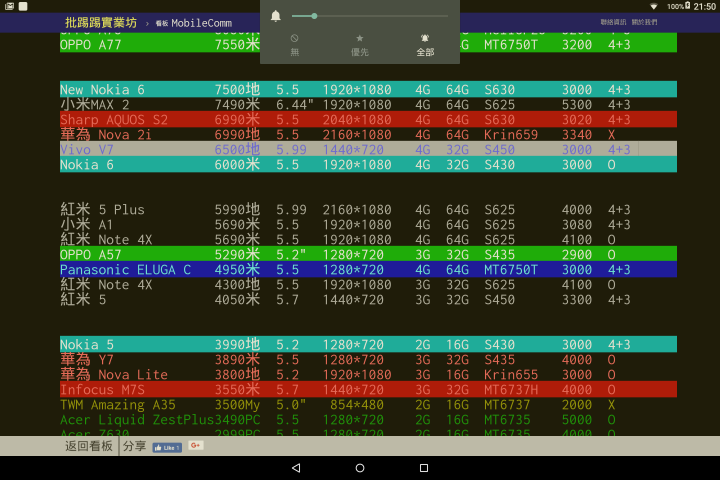720x480 pixels.
Task: Select the 華為 Nova Lite row name
Action: 114,375
